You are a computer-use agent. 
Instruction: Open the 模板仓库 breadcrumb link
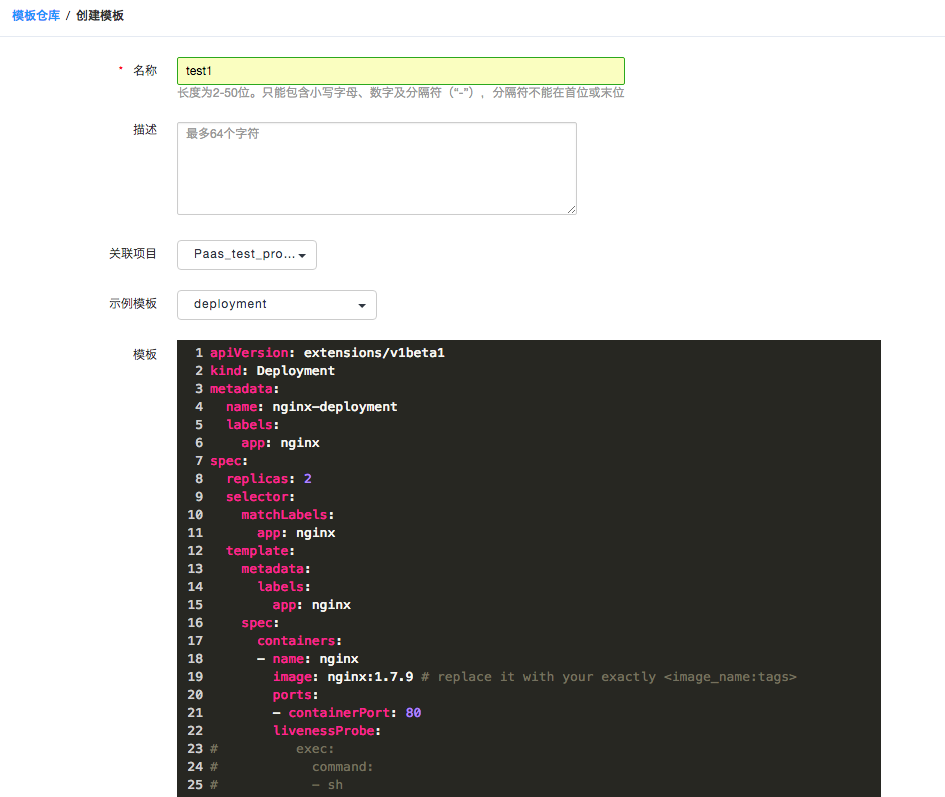36,15
